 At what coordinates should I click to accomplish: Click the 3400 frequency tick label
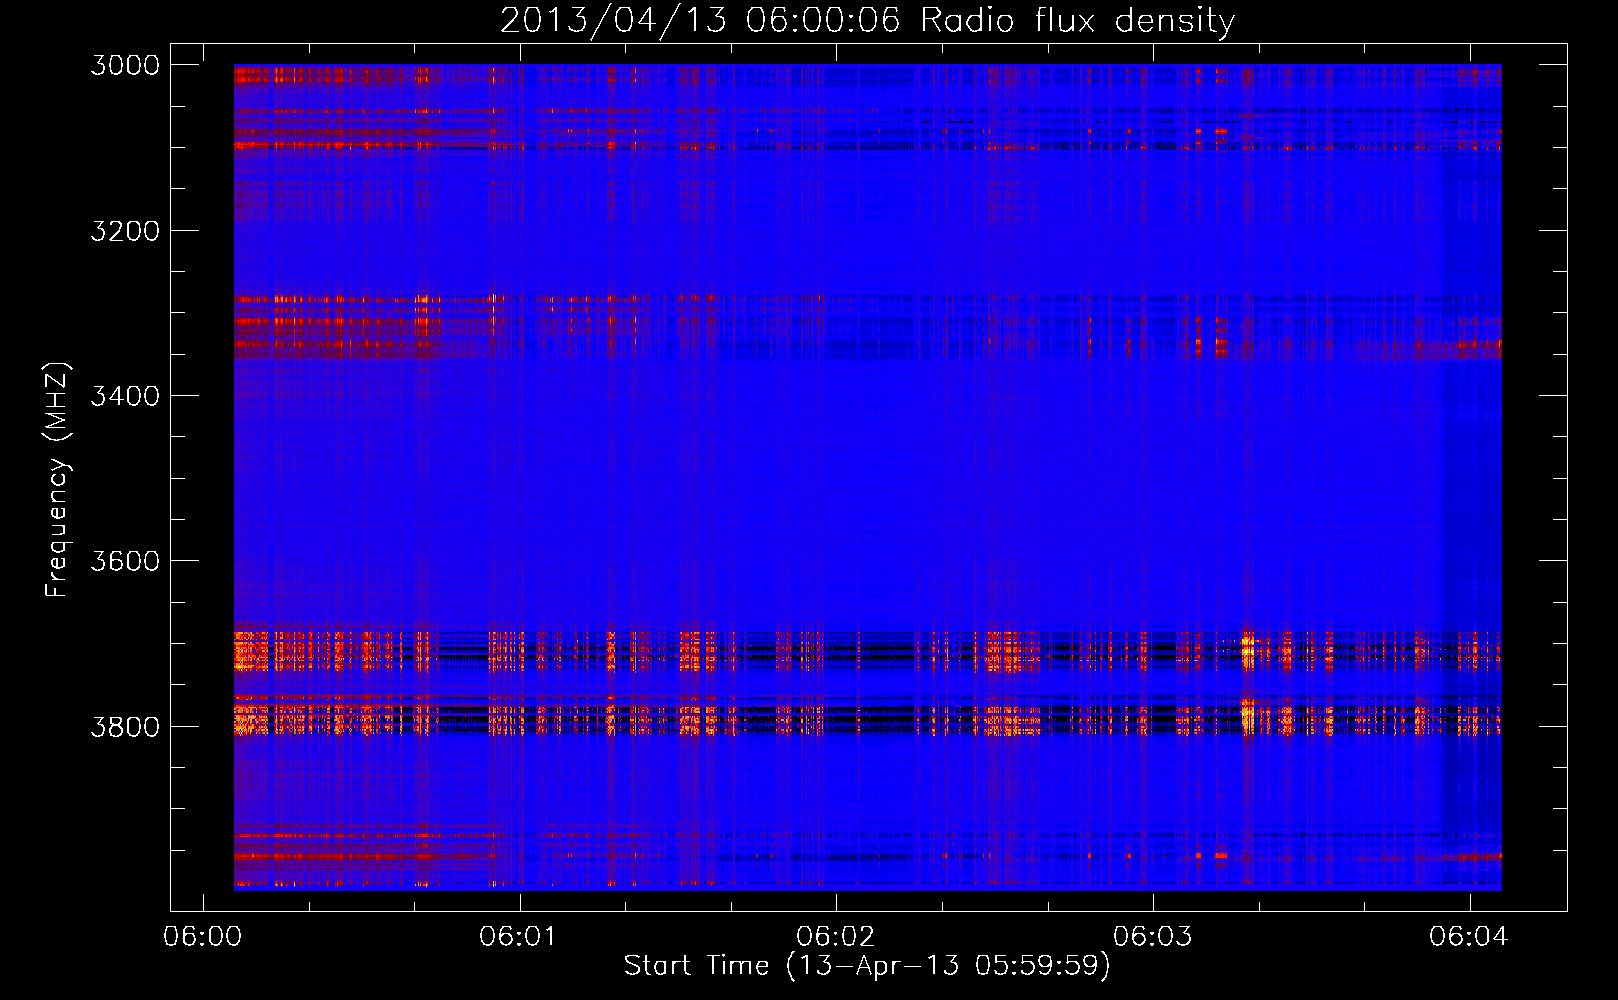[125, 396]
